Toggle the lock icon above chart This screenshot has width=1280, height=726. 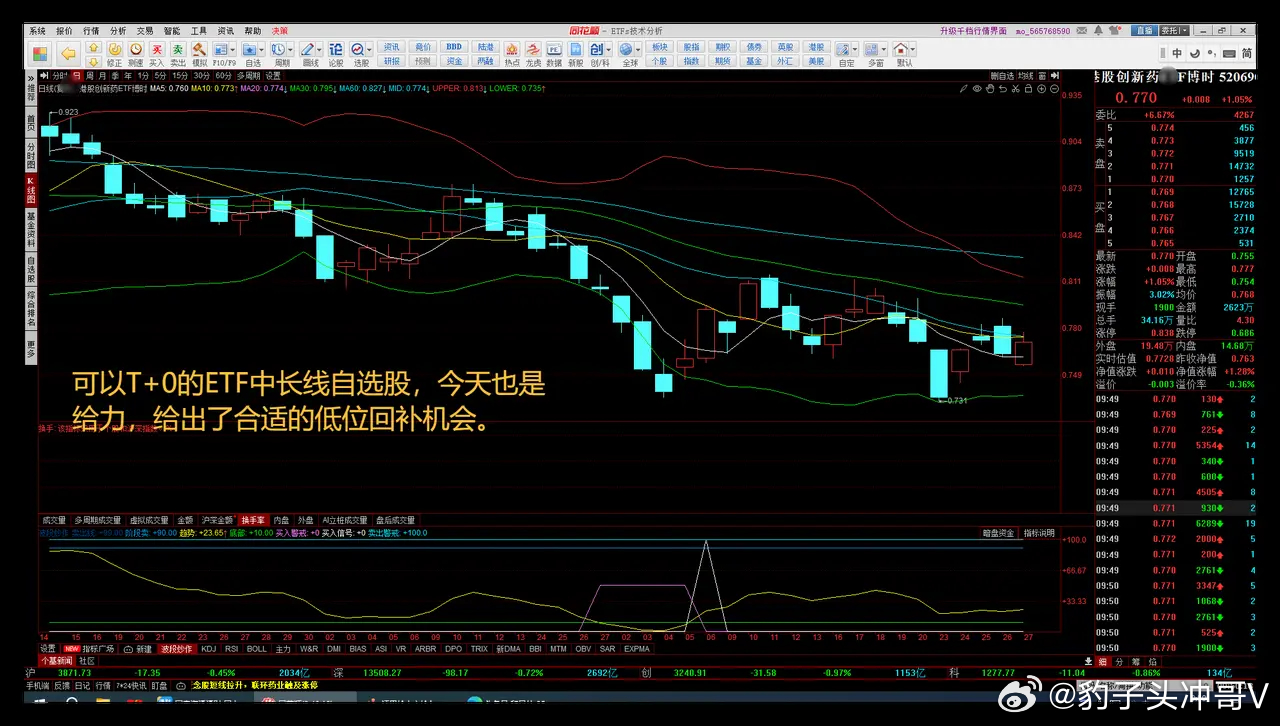point(1029,88)
